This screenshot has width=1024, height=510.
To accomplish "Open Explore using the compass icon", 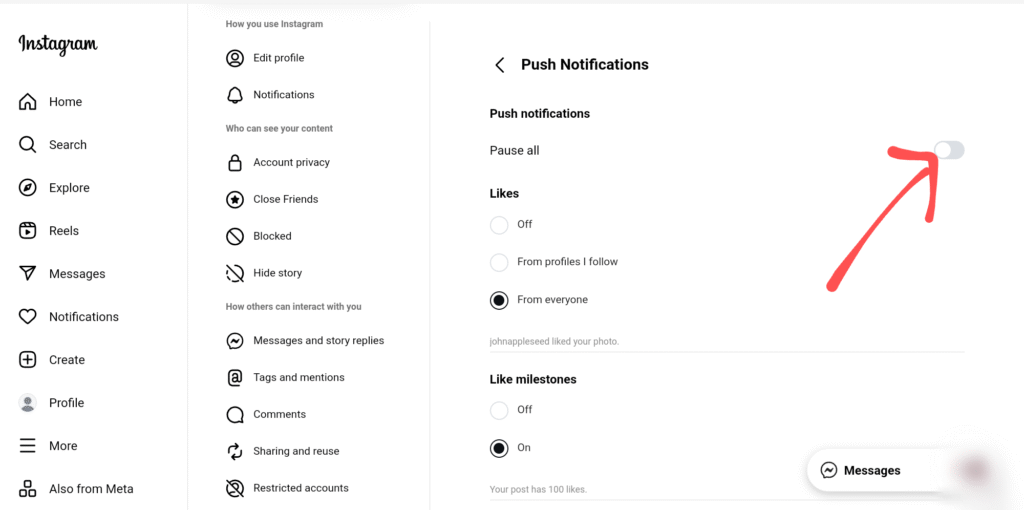I will [x=28, y=188].
